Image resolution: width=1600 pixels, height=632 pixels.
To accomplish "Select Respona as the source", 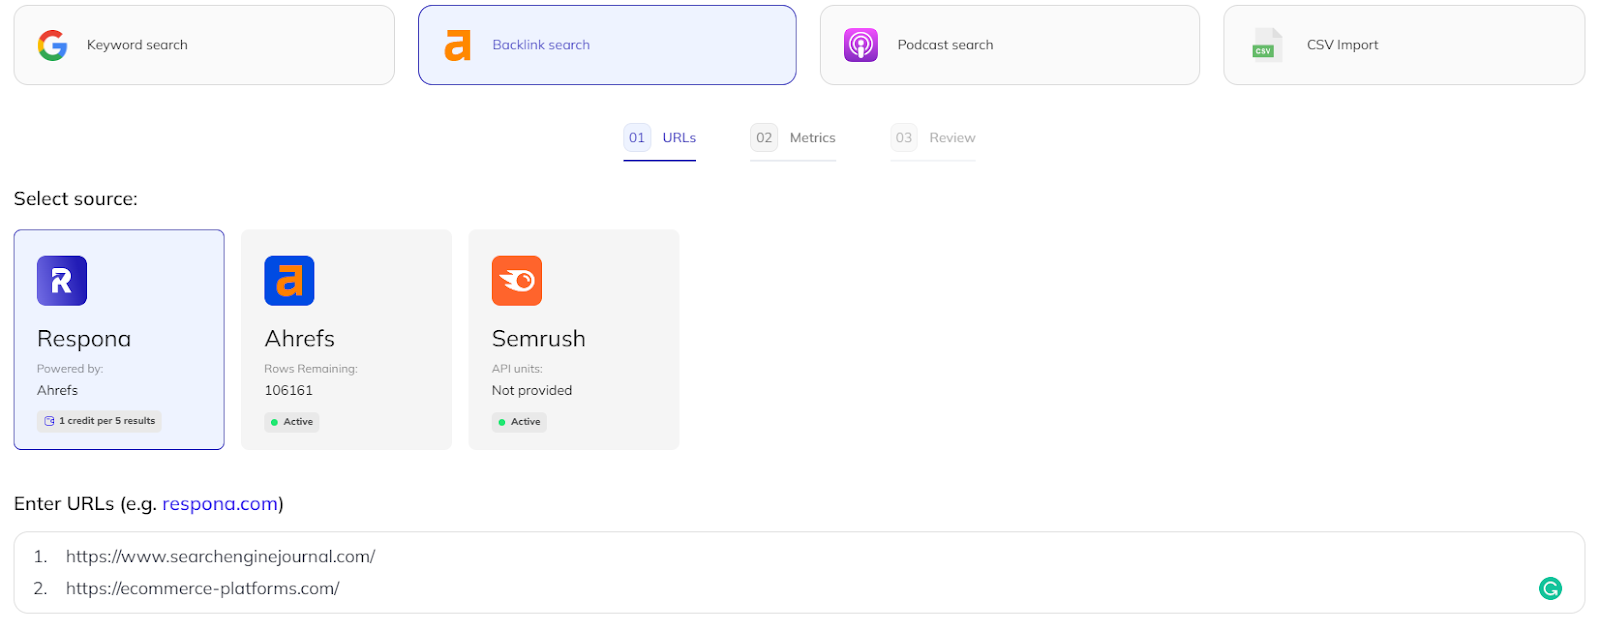I will (119, 340).
